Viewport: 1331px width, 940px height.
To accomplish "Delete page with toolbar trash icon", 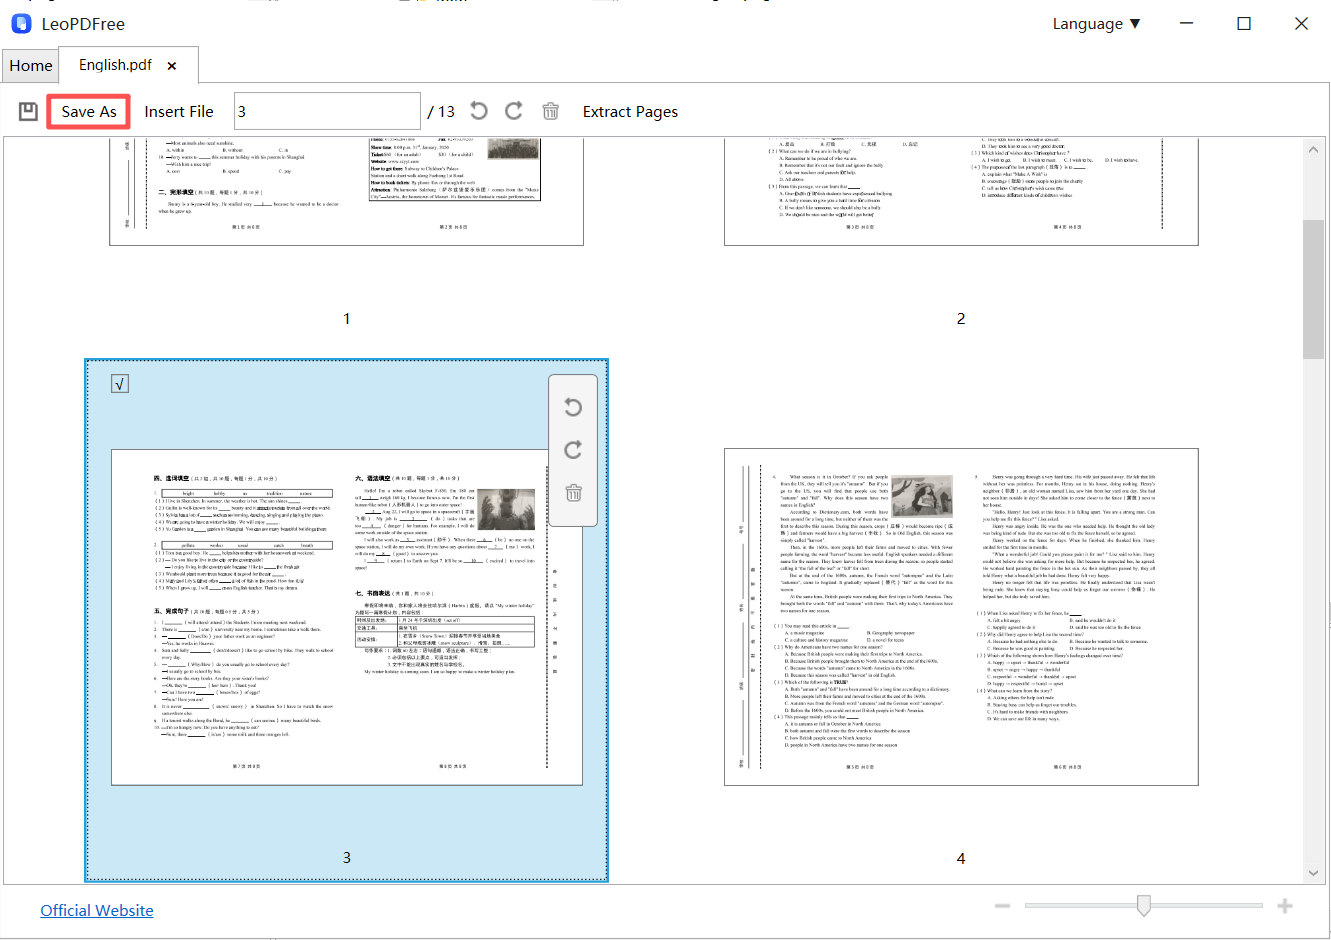I will (x=550, y=111).
